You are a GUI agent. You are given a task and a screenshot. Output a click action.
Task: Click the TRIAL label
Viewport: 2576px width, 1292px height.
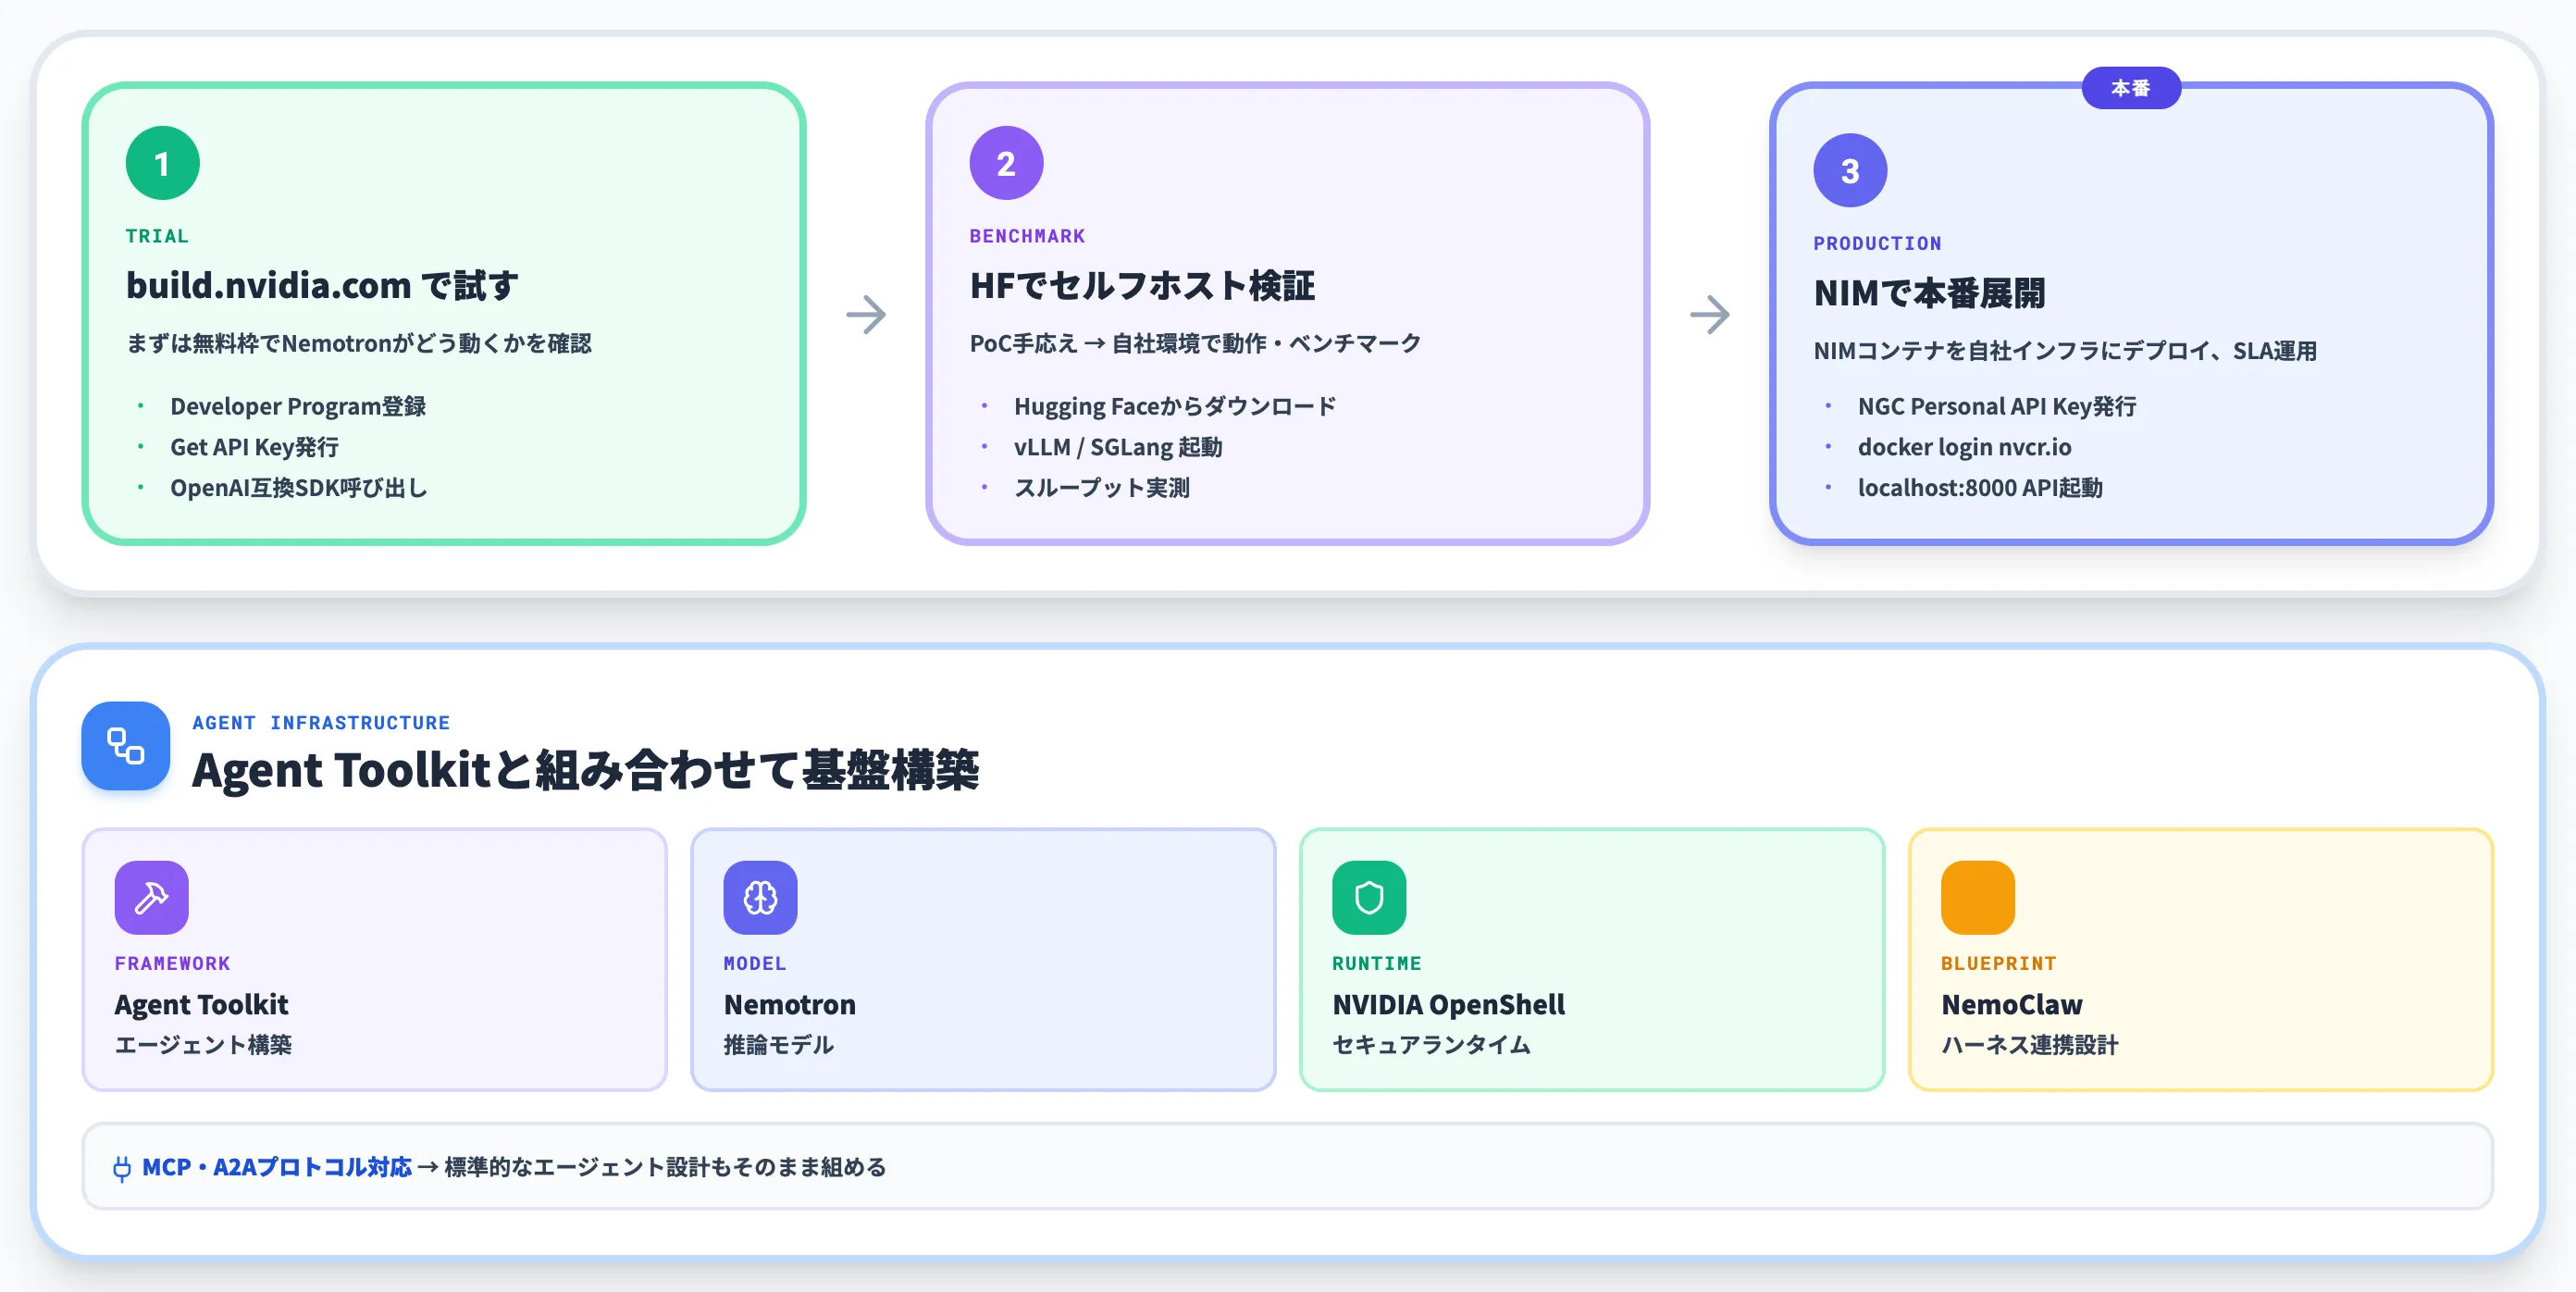point(157,236)
